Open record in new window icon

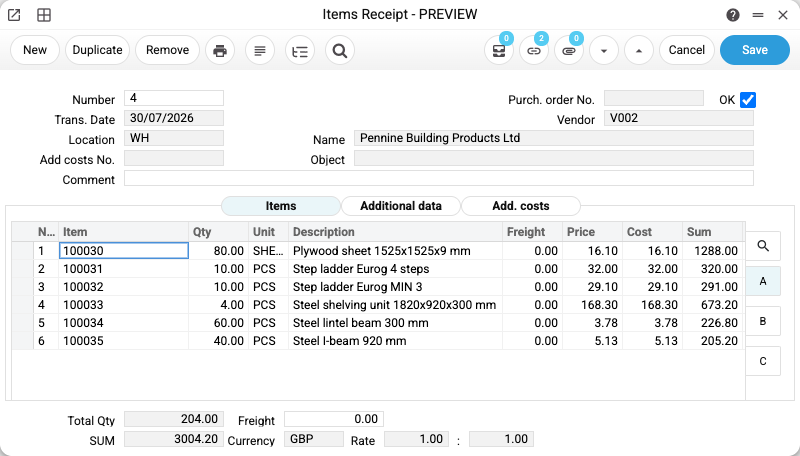pyautogui.click(x=14, y=15)
